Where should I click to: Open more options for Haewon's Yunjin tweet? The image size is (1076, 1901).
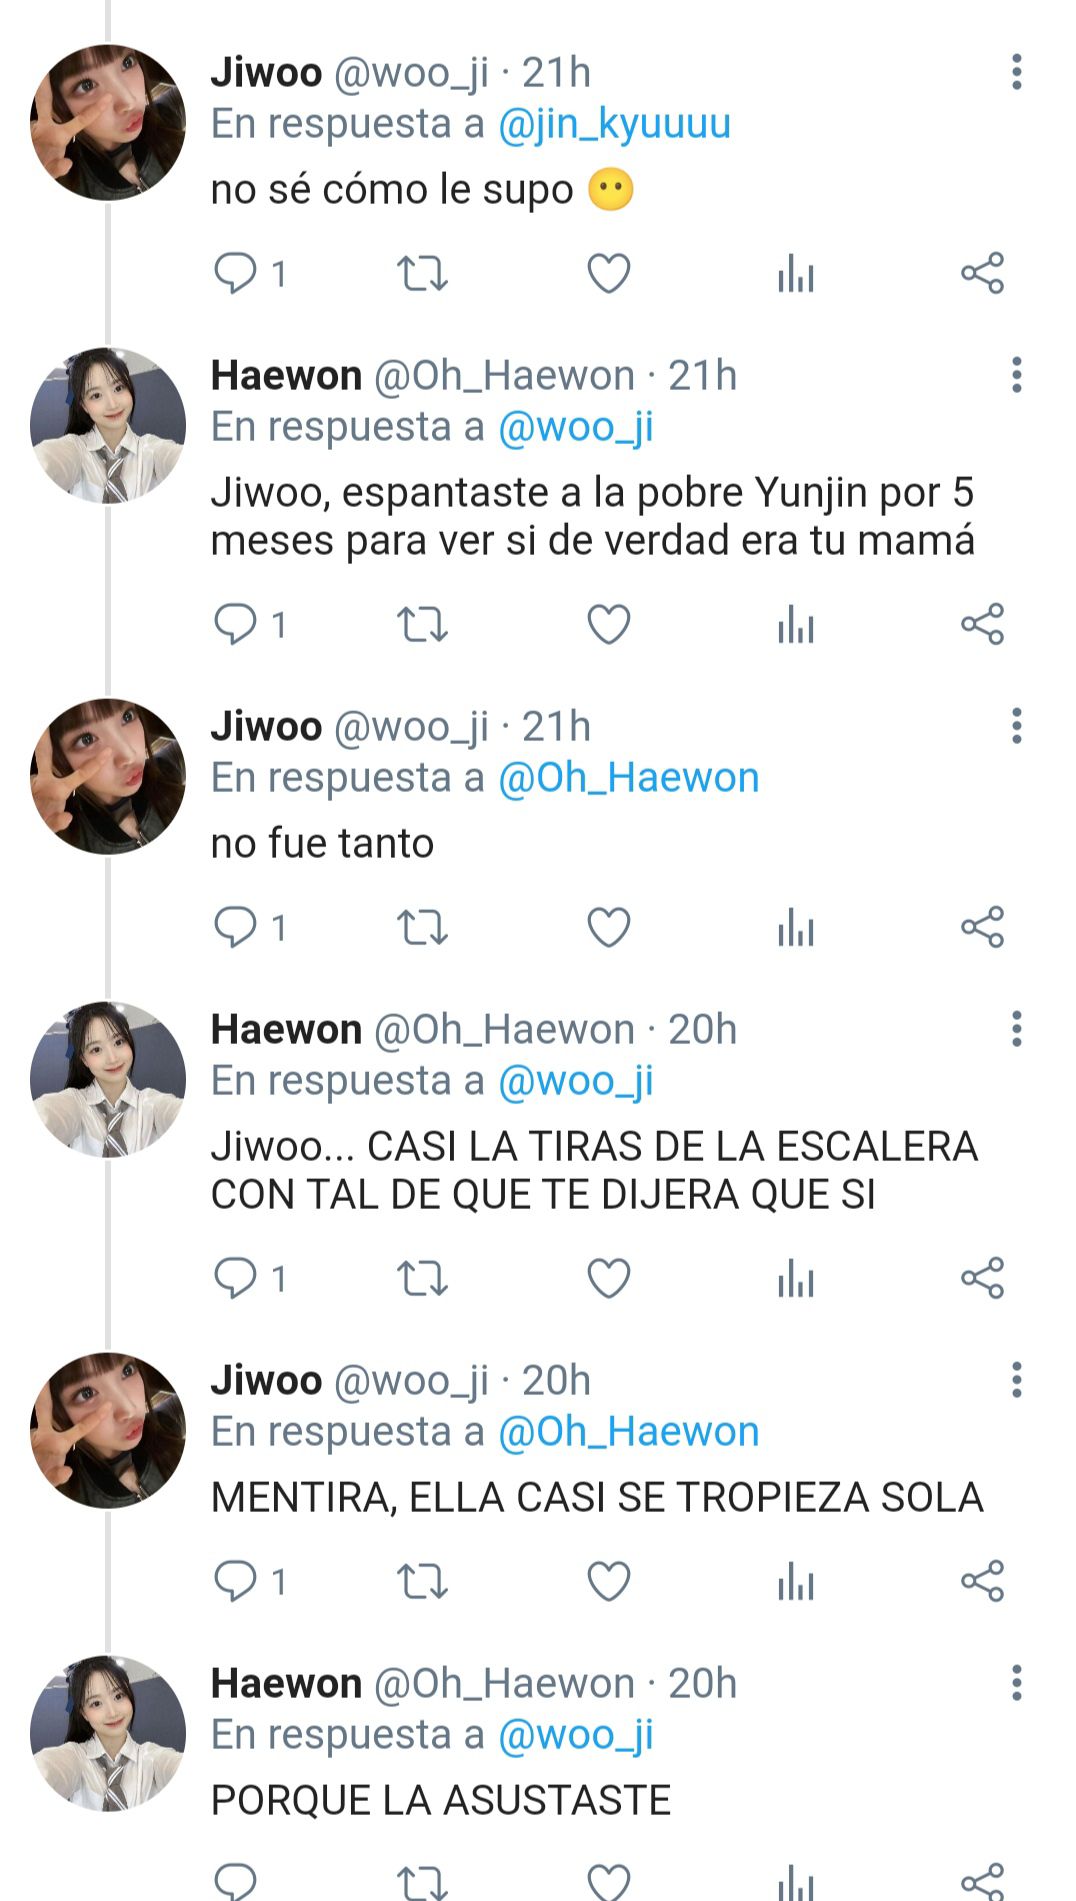click(x=1016, y=375)
